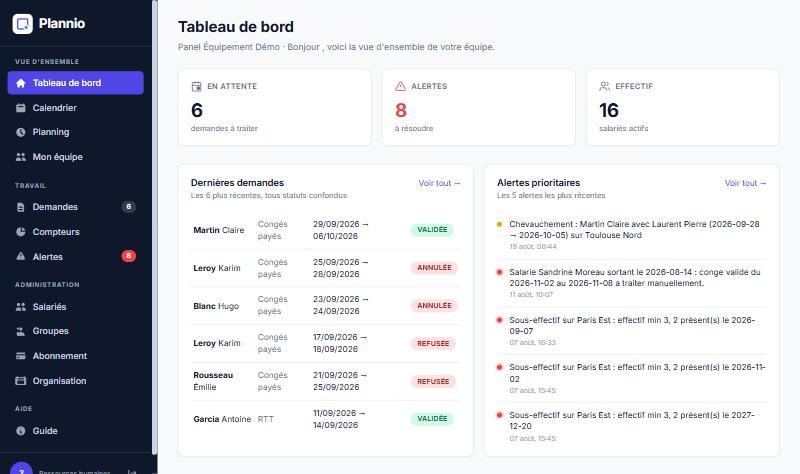Open the En attente summary card

[x=274, y=108]
